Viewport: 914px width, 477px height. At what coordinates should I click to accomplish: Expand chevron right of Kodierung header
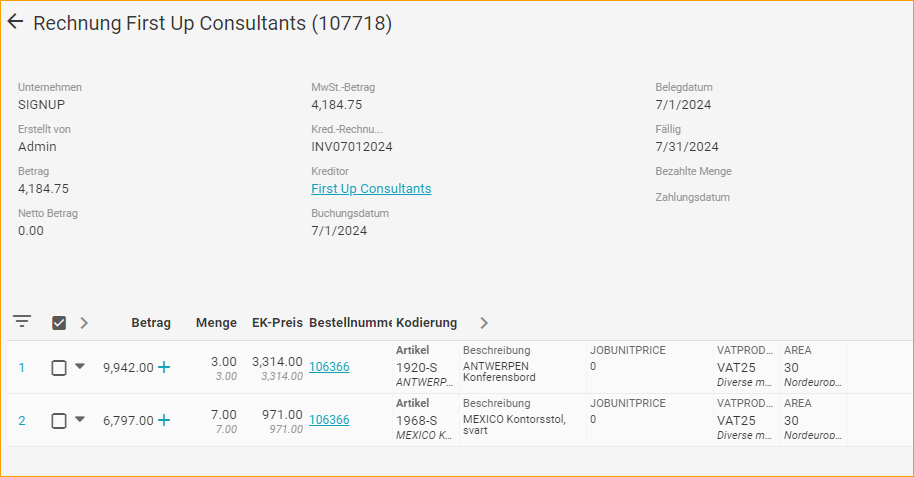pos(484,323)
